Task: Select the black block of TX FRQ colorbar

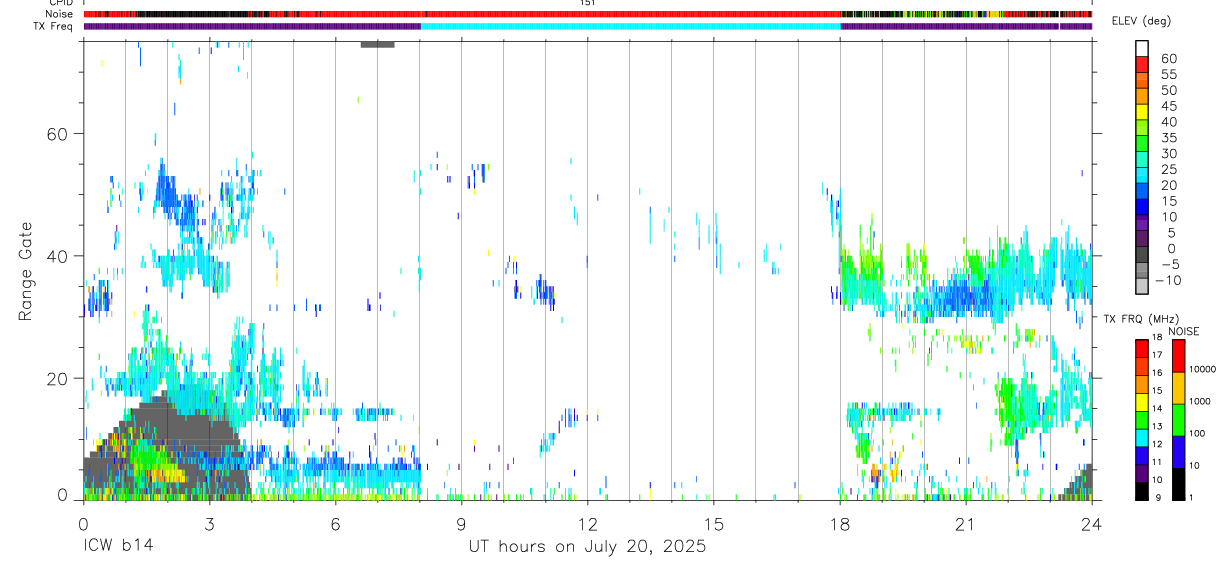Action: (1142, 491)
